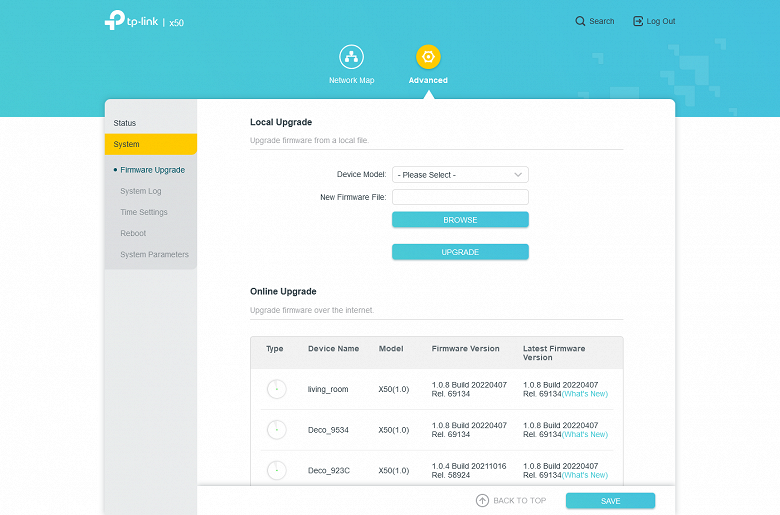Click living_room's current firmware version cell
The image size is (780, 515).
click(469, 389)
